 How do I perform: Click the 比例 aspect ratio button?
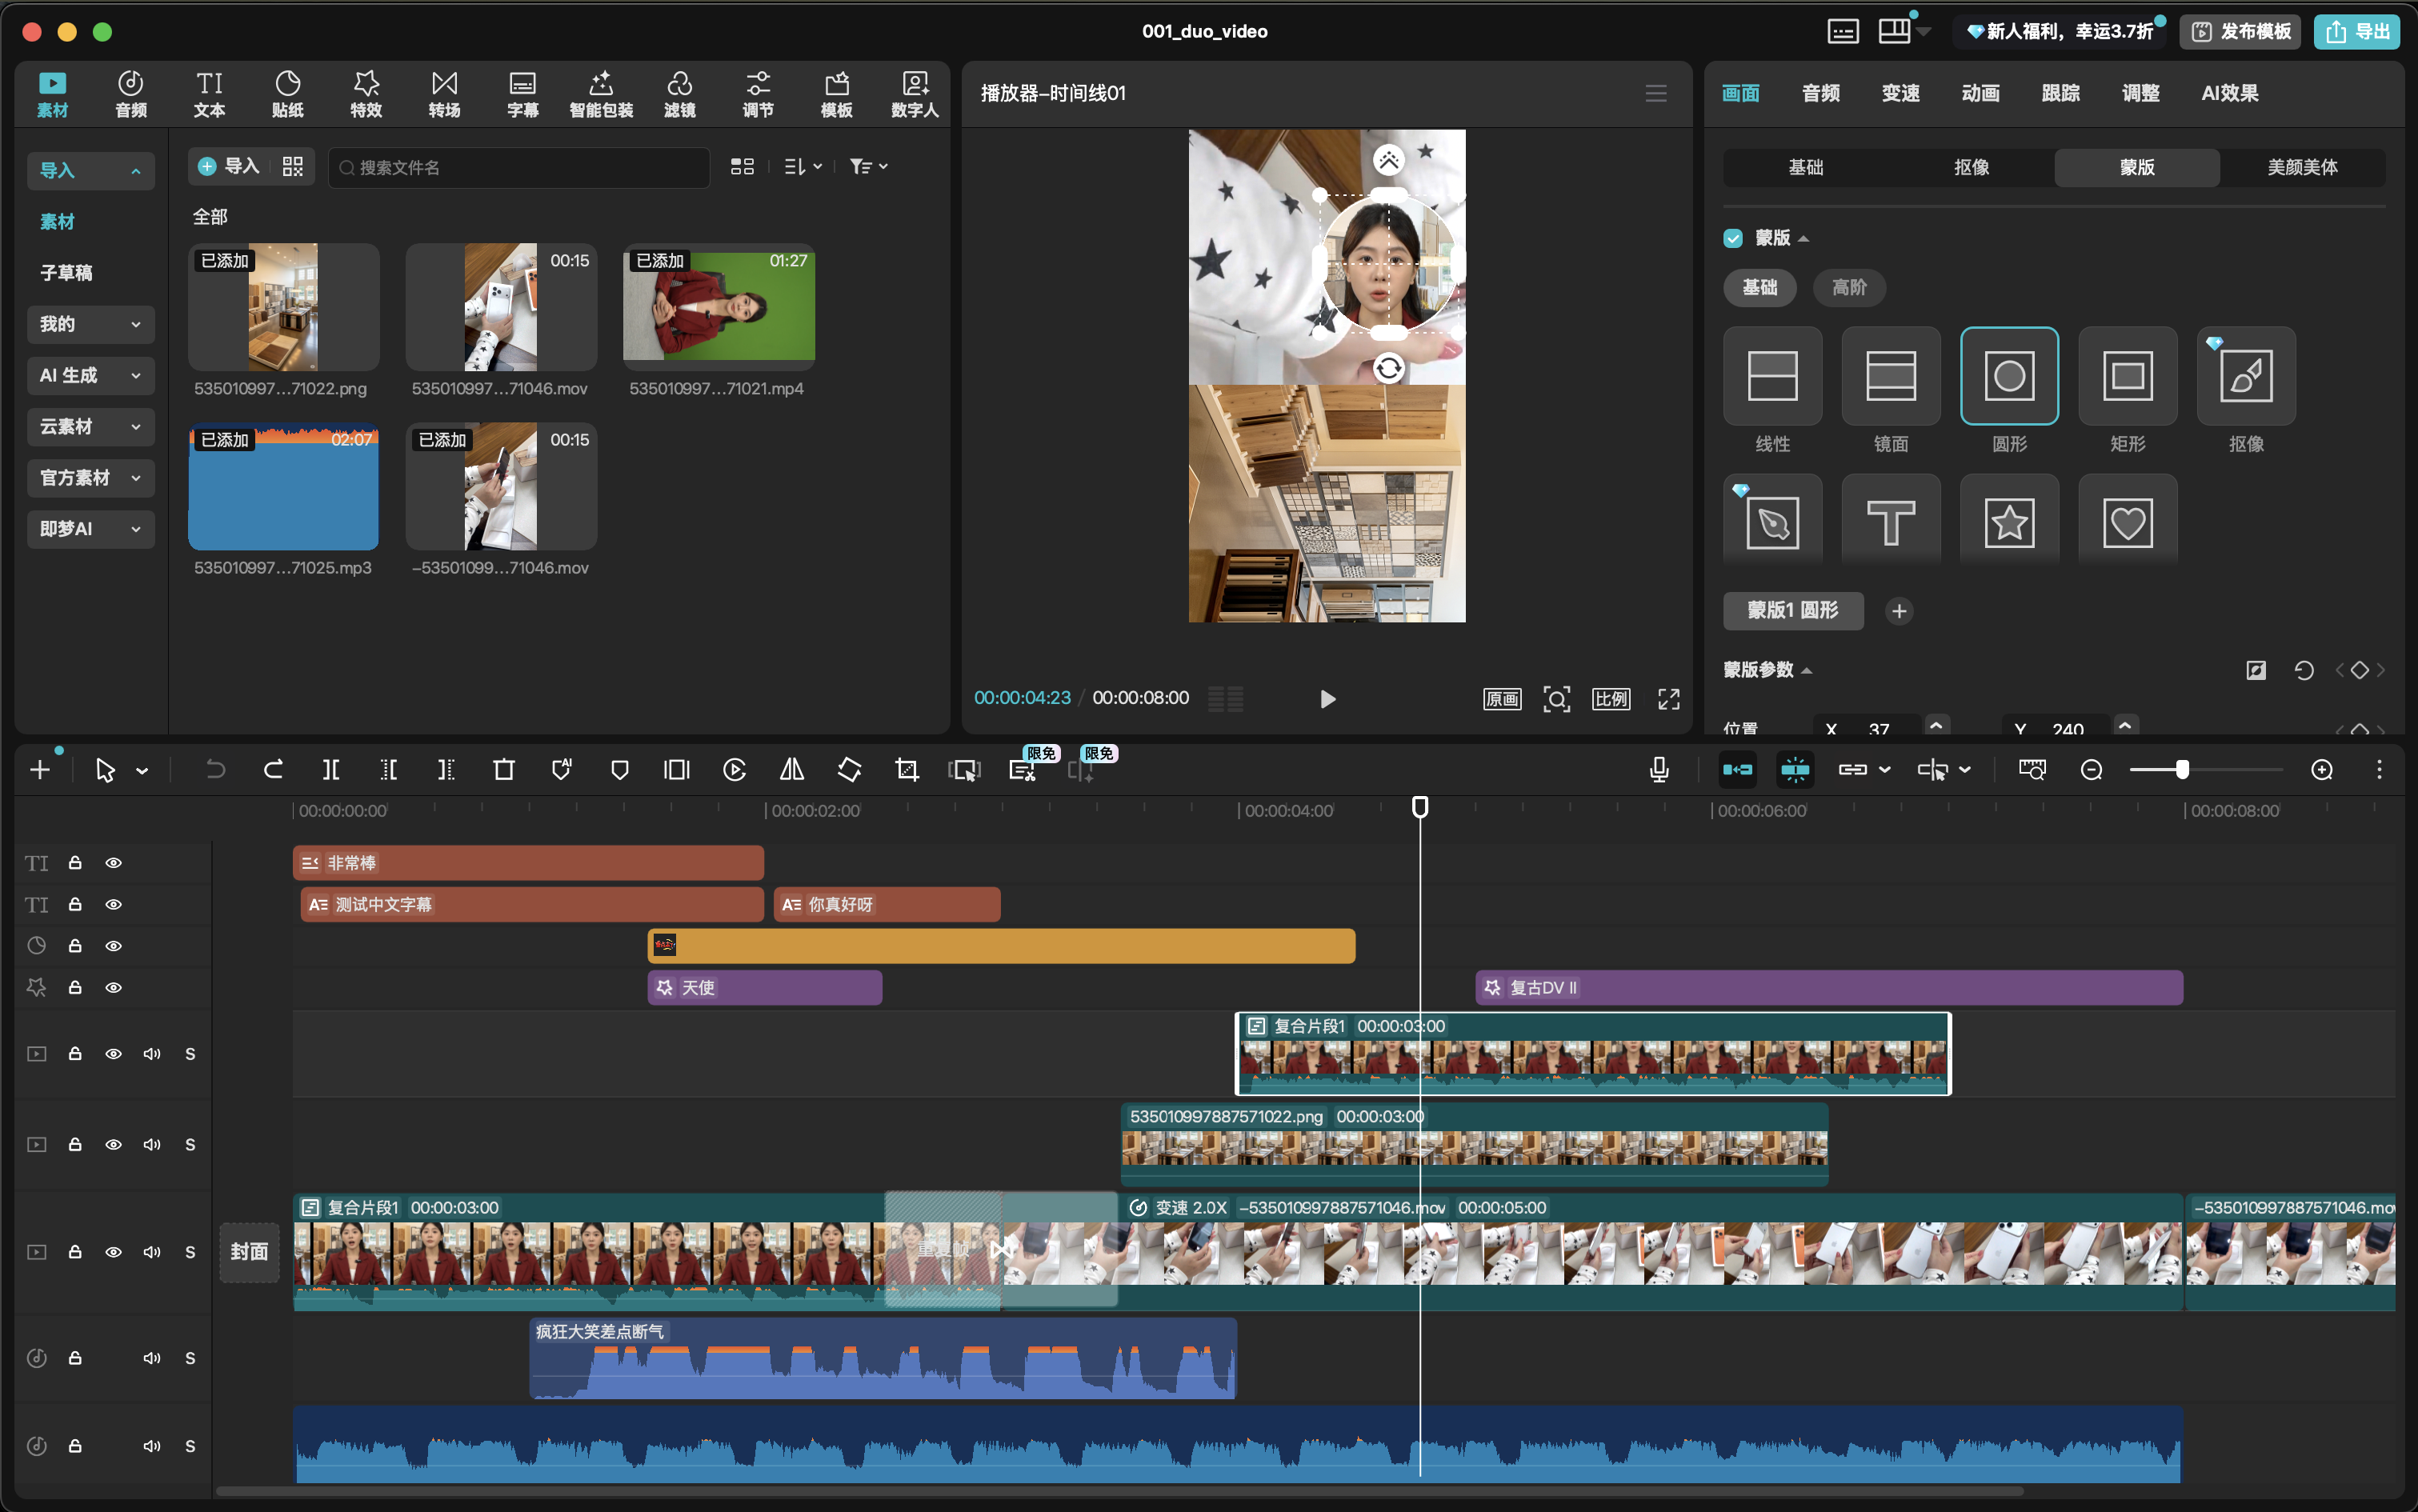[x=1611, y=699]
